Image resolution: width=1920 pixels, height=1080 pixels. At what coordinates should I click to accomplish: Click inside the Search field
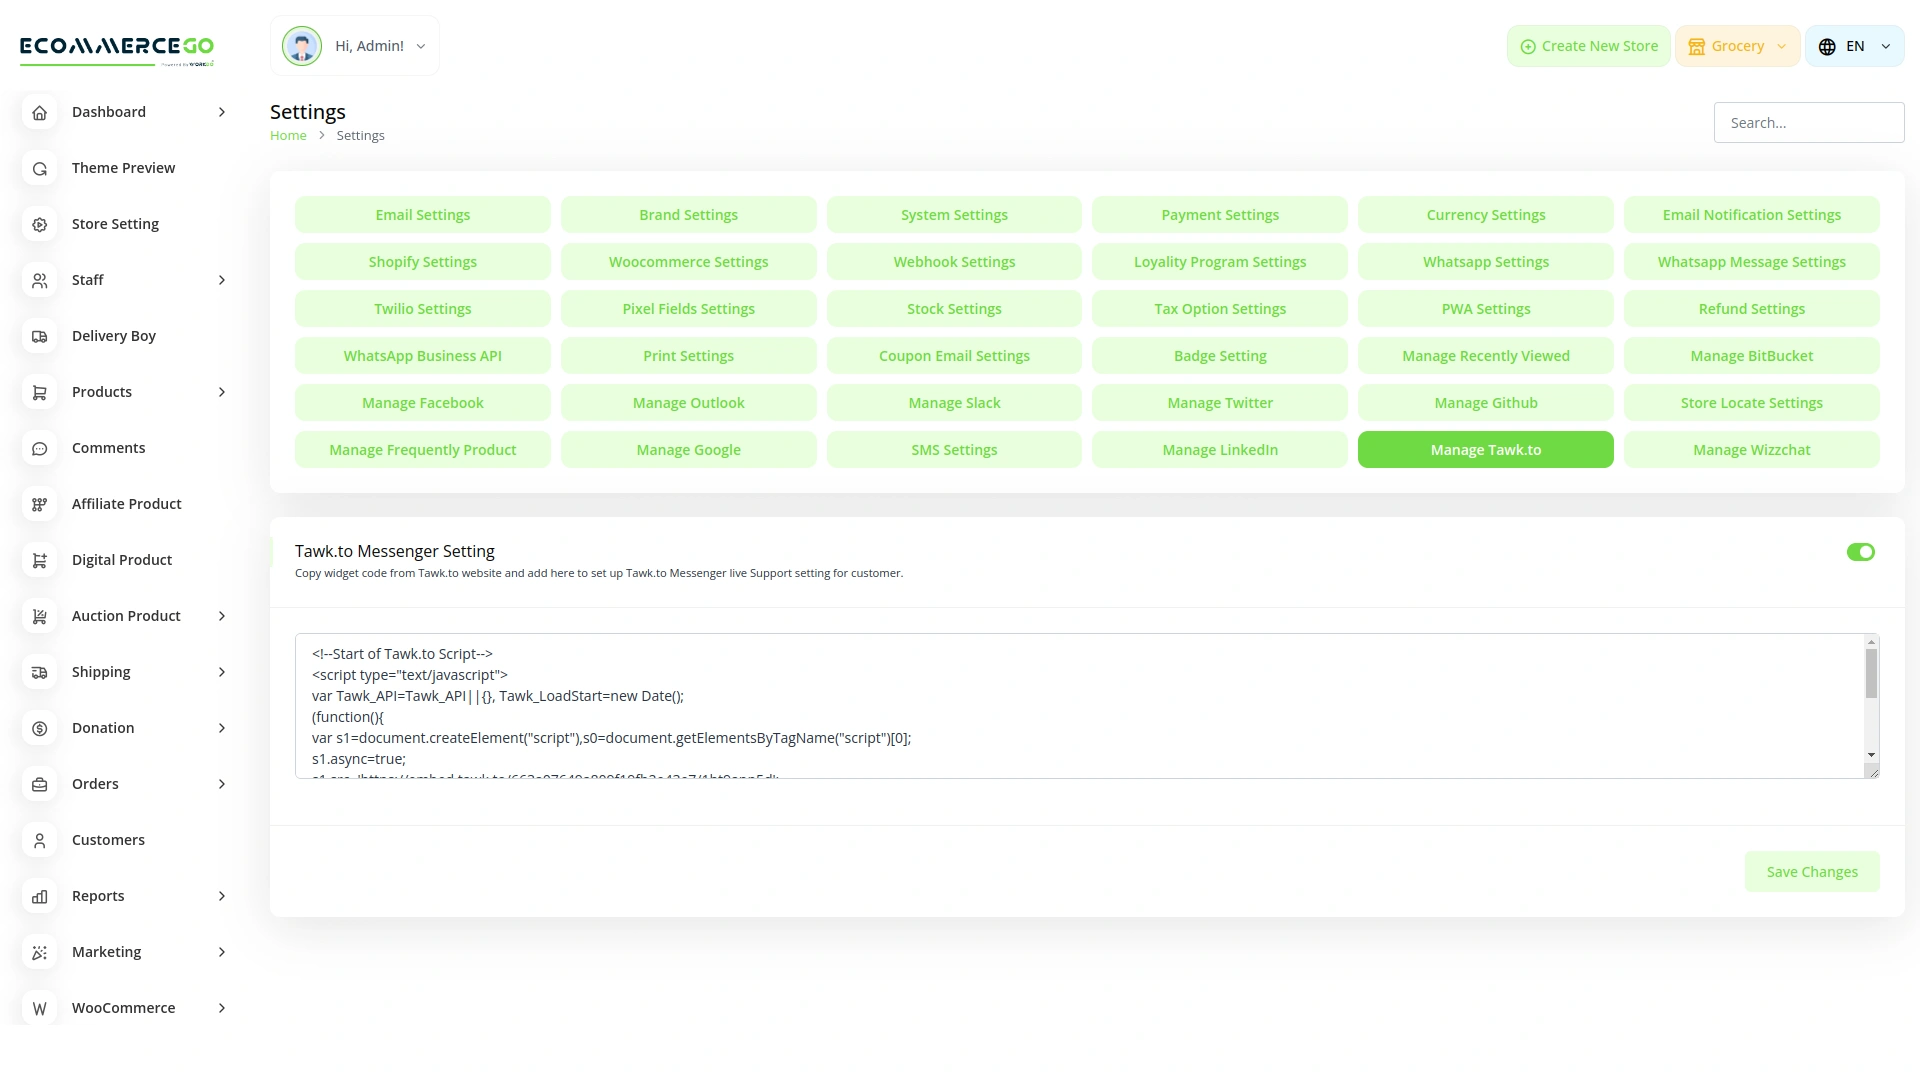(1808, 122)
